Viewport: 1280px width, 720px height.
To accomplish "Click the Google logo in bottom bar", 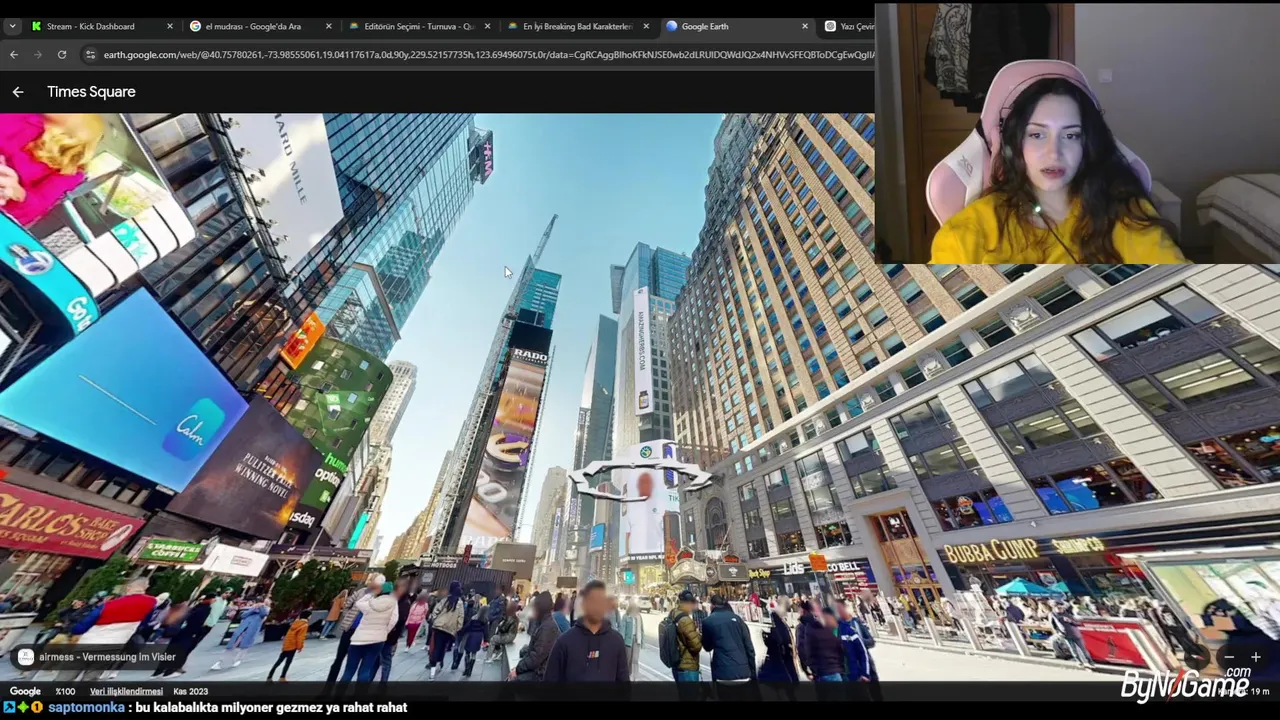I will pos(25,691).
